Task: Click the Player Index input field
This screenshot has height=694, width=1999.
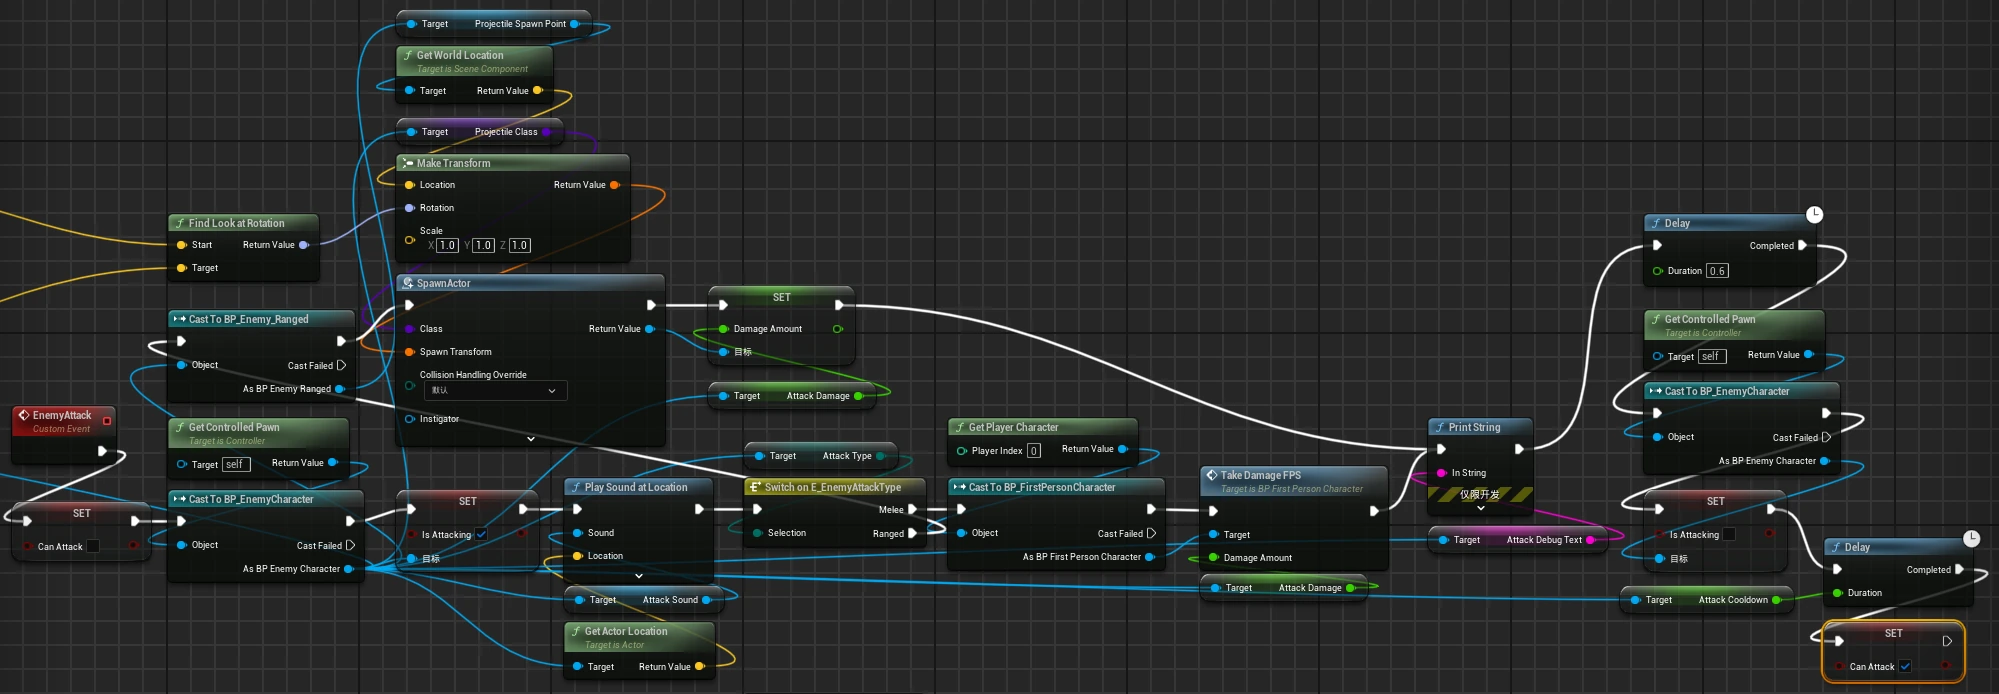Action: [x=1034, y=451]
